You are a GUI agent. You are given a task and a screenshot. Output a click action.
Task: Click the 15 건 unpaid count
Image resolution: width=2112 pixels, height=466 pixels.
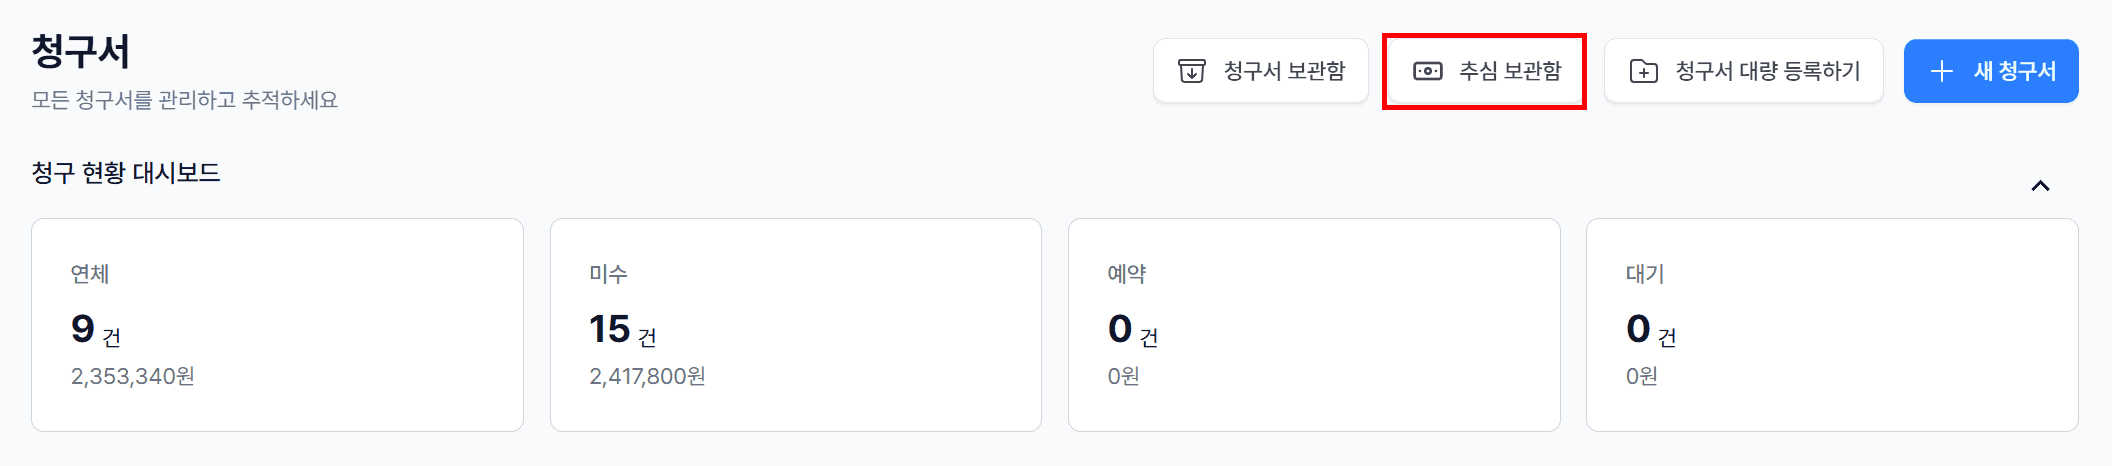click(x=623, y=330)
